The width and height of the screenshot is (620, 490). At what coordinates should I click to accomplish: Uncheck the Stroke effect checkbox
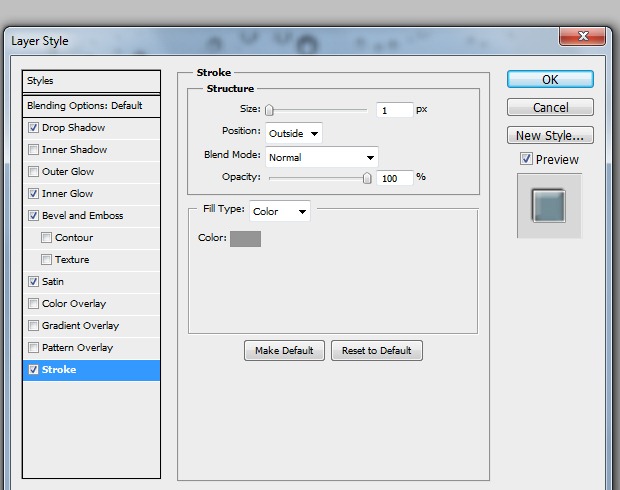click(x=34, y=369)
